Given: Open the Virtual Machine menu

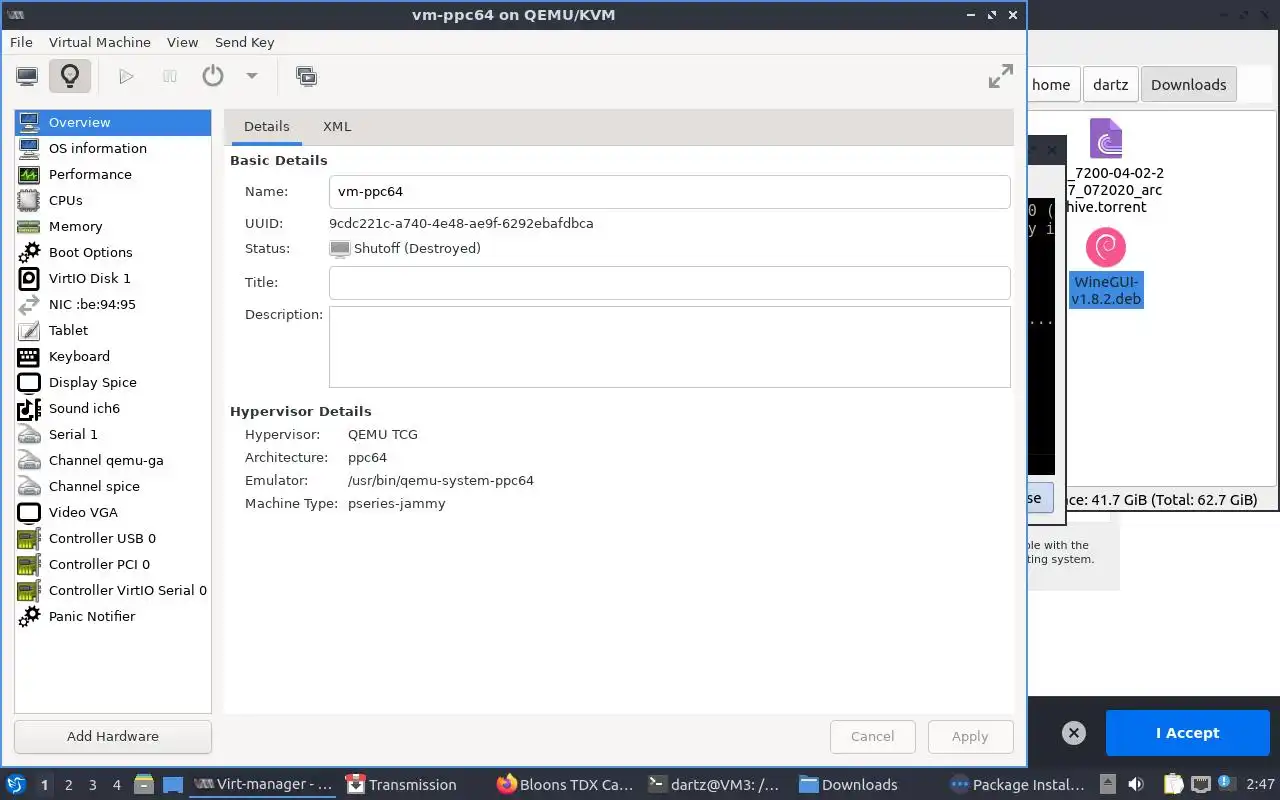Looking at the screenshot, I should click(x=100, y=42).
